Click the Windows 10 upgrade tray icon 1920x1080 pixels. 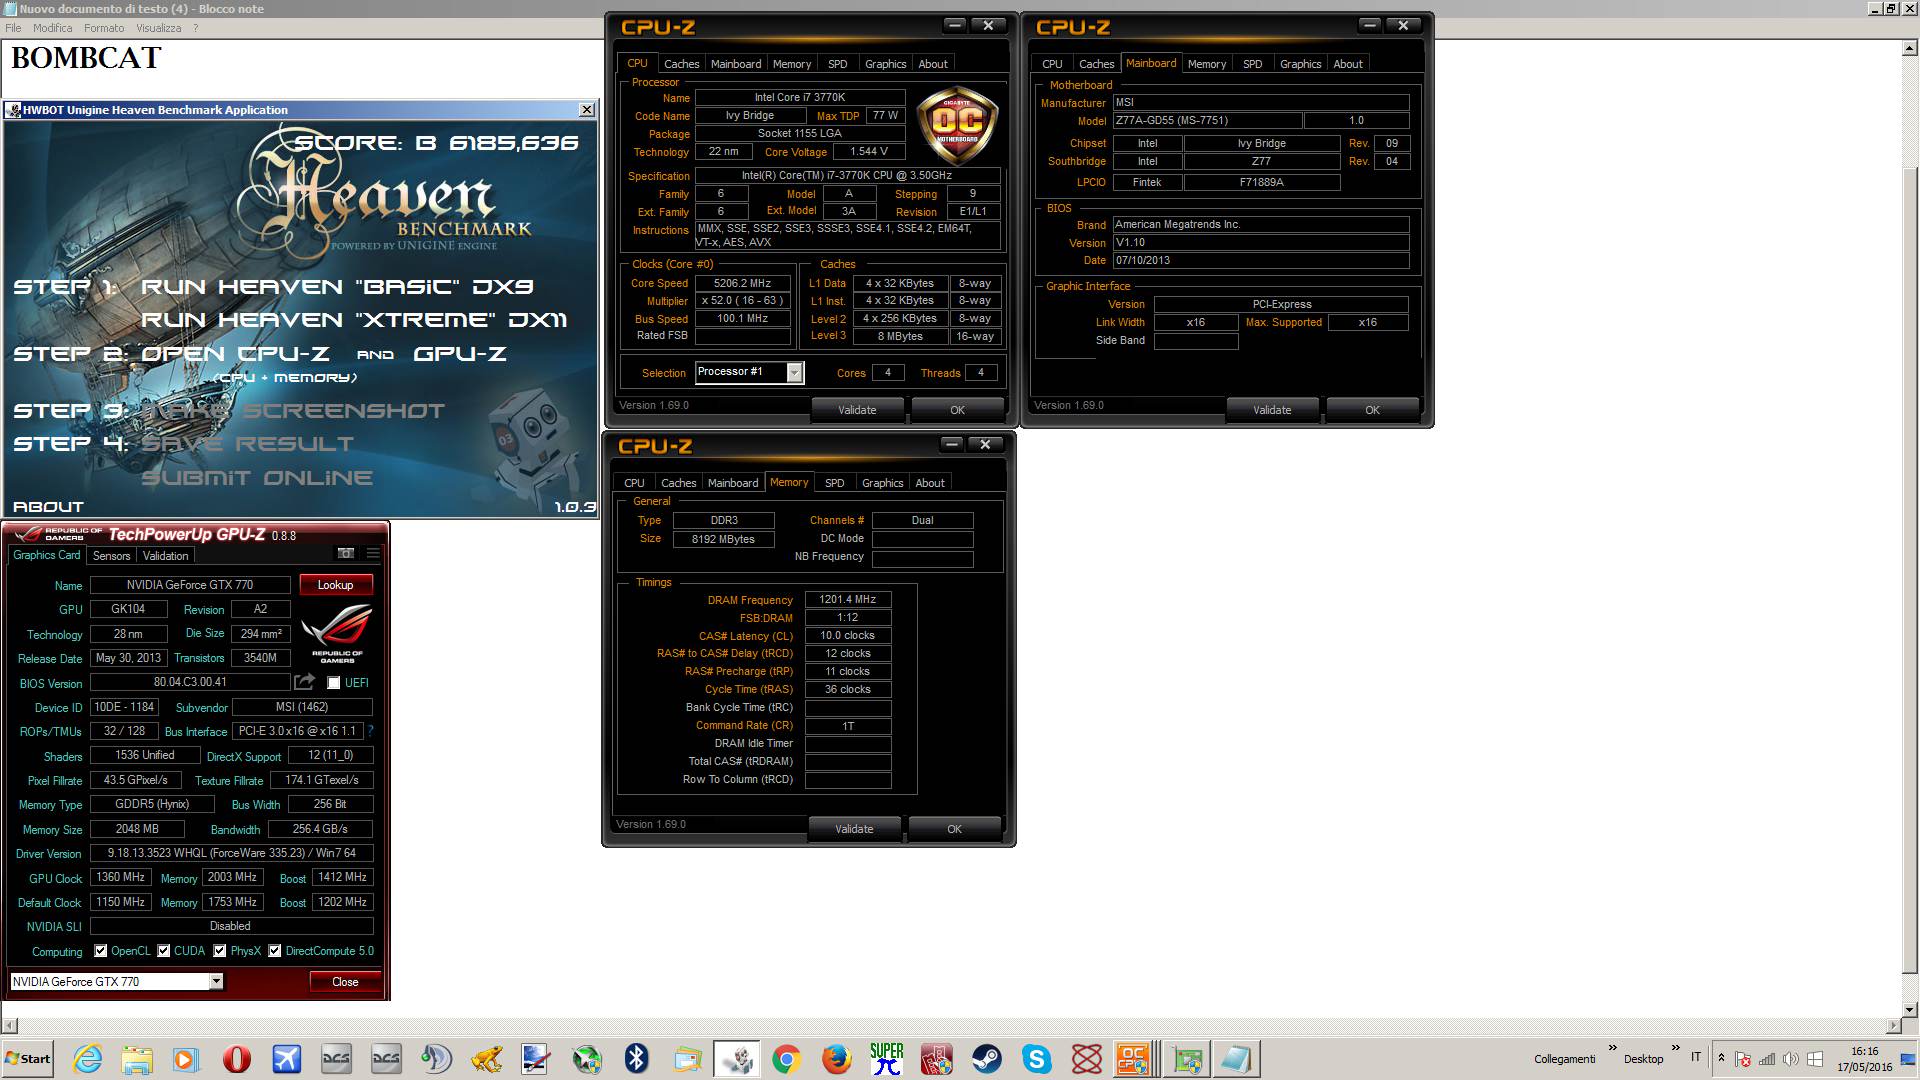pos(1815,1059)
